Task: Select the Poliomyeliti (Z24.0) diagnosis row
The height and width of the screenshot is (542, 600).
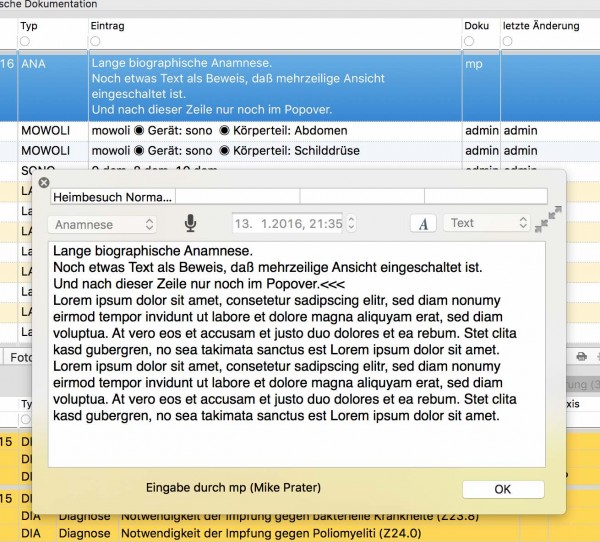Action: (300, 533)
